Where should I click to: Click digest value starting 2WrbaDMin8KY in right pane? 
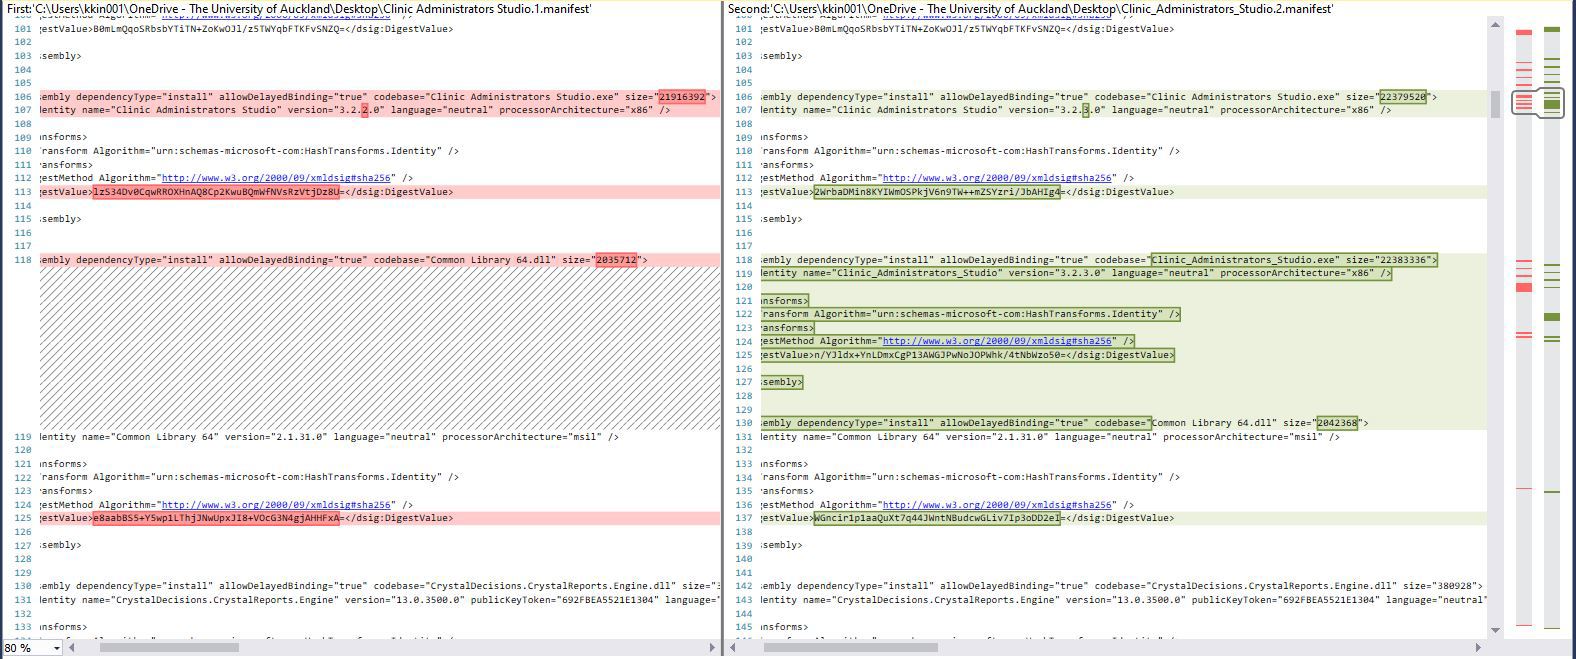tap(937, 192)
